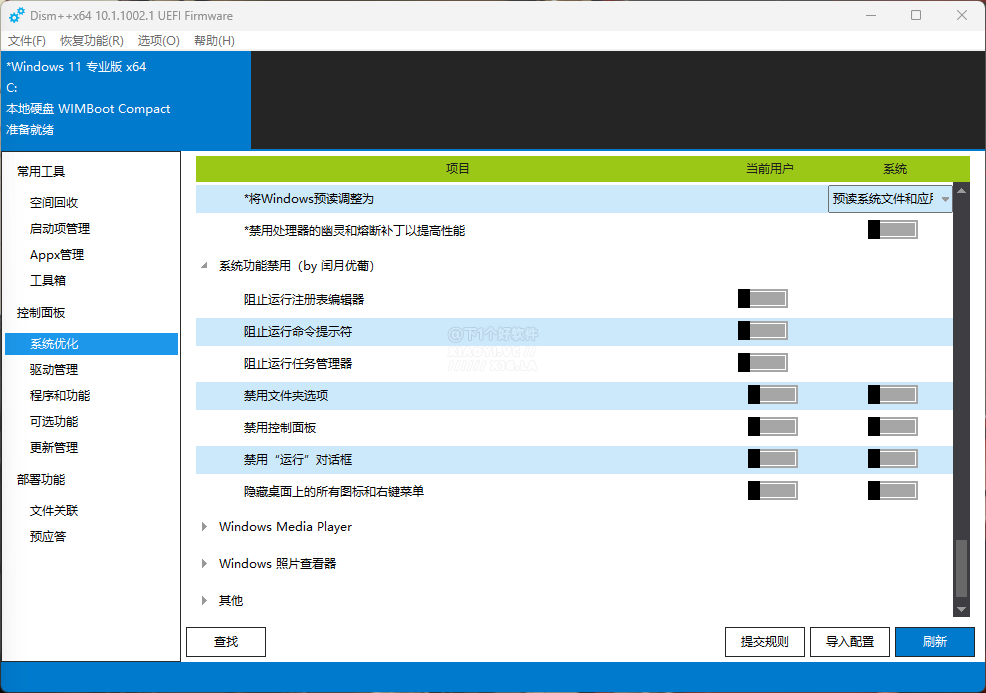Toggle 阻止运行任务管理器 for current user
The height and width of the screenshot is (693, 986).
[x=762, y=363]
